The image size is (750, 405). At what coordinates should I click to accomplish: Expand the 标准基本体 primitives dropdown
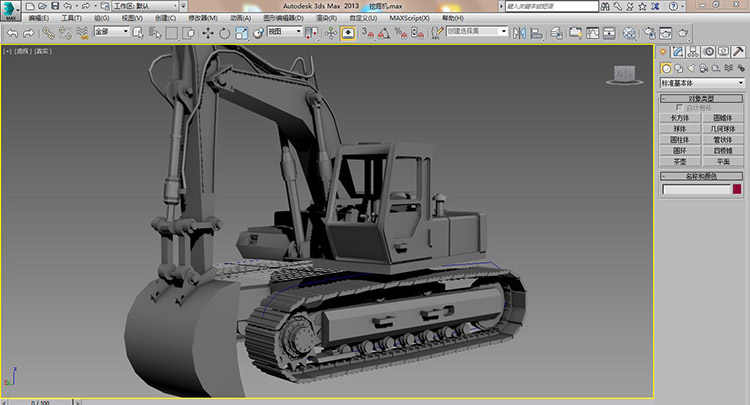coord(702,82)
